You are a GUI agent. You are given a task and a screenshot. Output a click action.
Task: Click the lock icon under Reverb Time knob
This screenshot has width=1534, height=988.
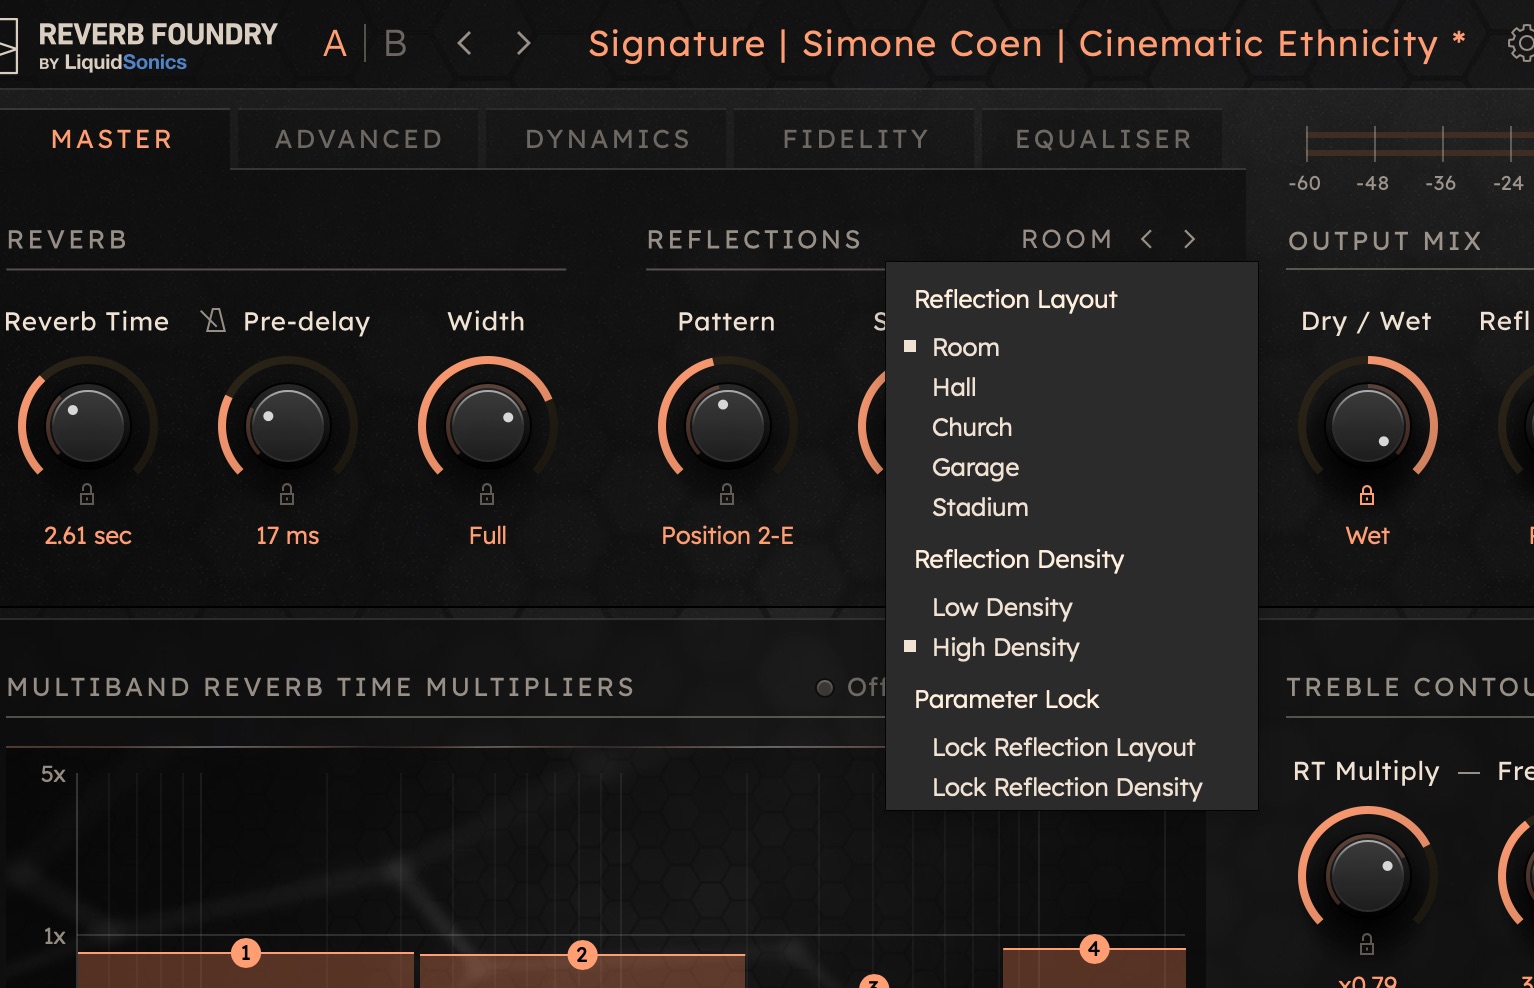tap(87, 494)
